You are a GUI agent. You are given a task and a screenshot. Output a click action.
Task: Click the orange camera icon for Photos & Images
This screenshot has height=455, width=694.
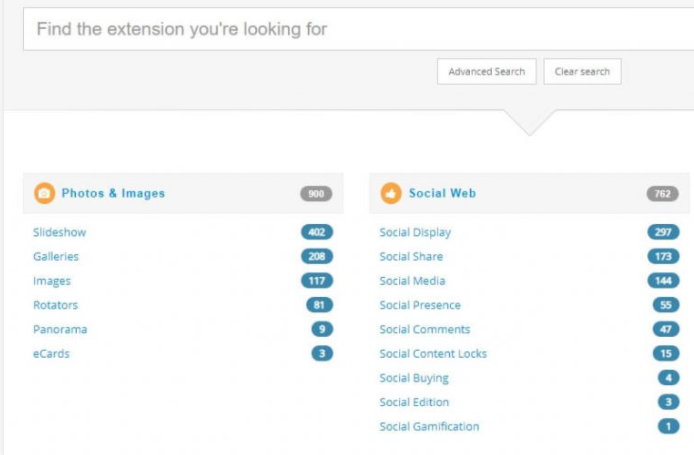tap(44, 193)
